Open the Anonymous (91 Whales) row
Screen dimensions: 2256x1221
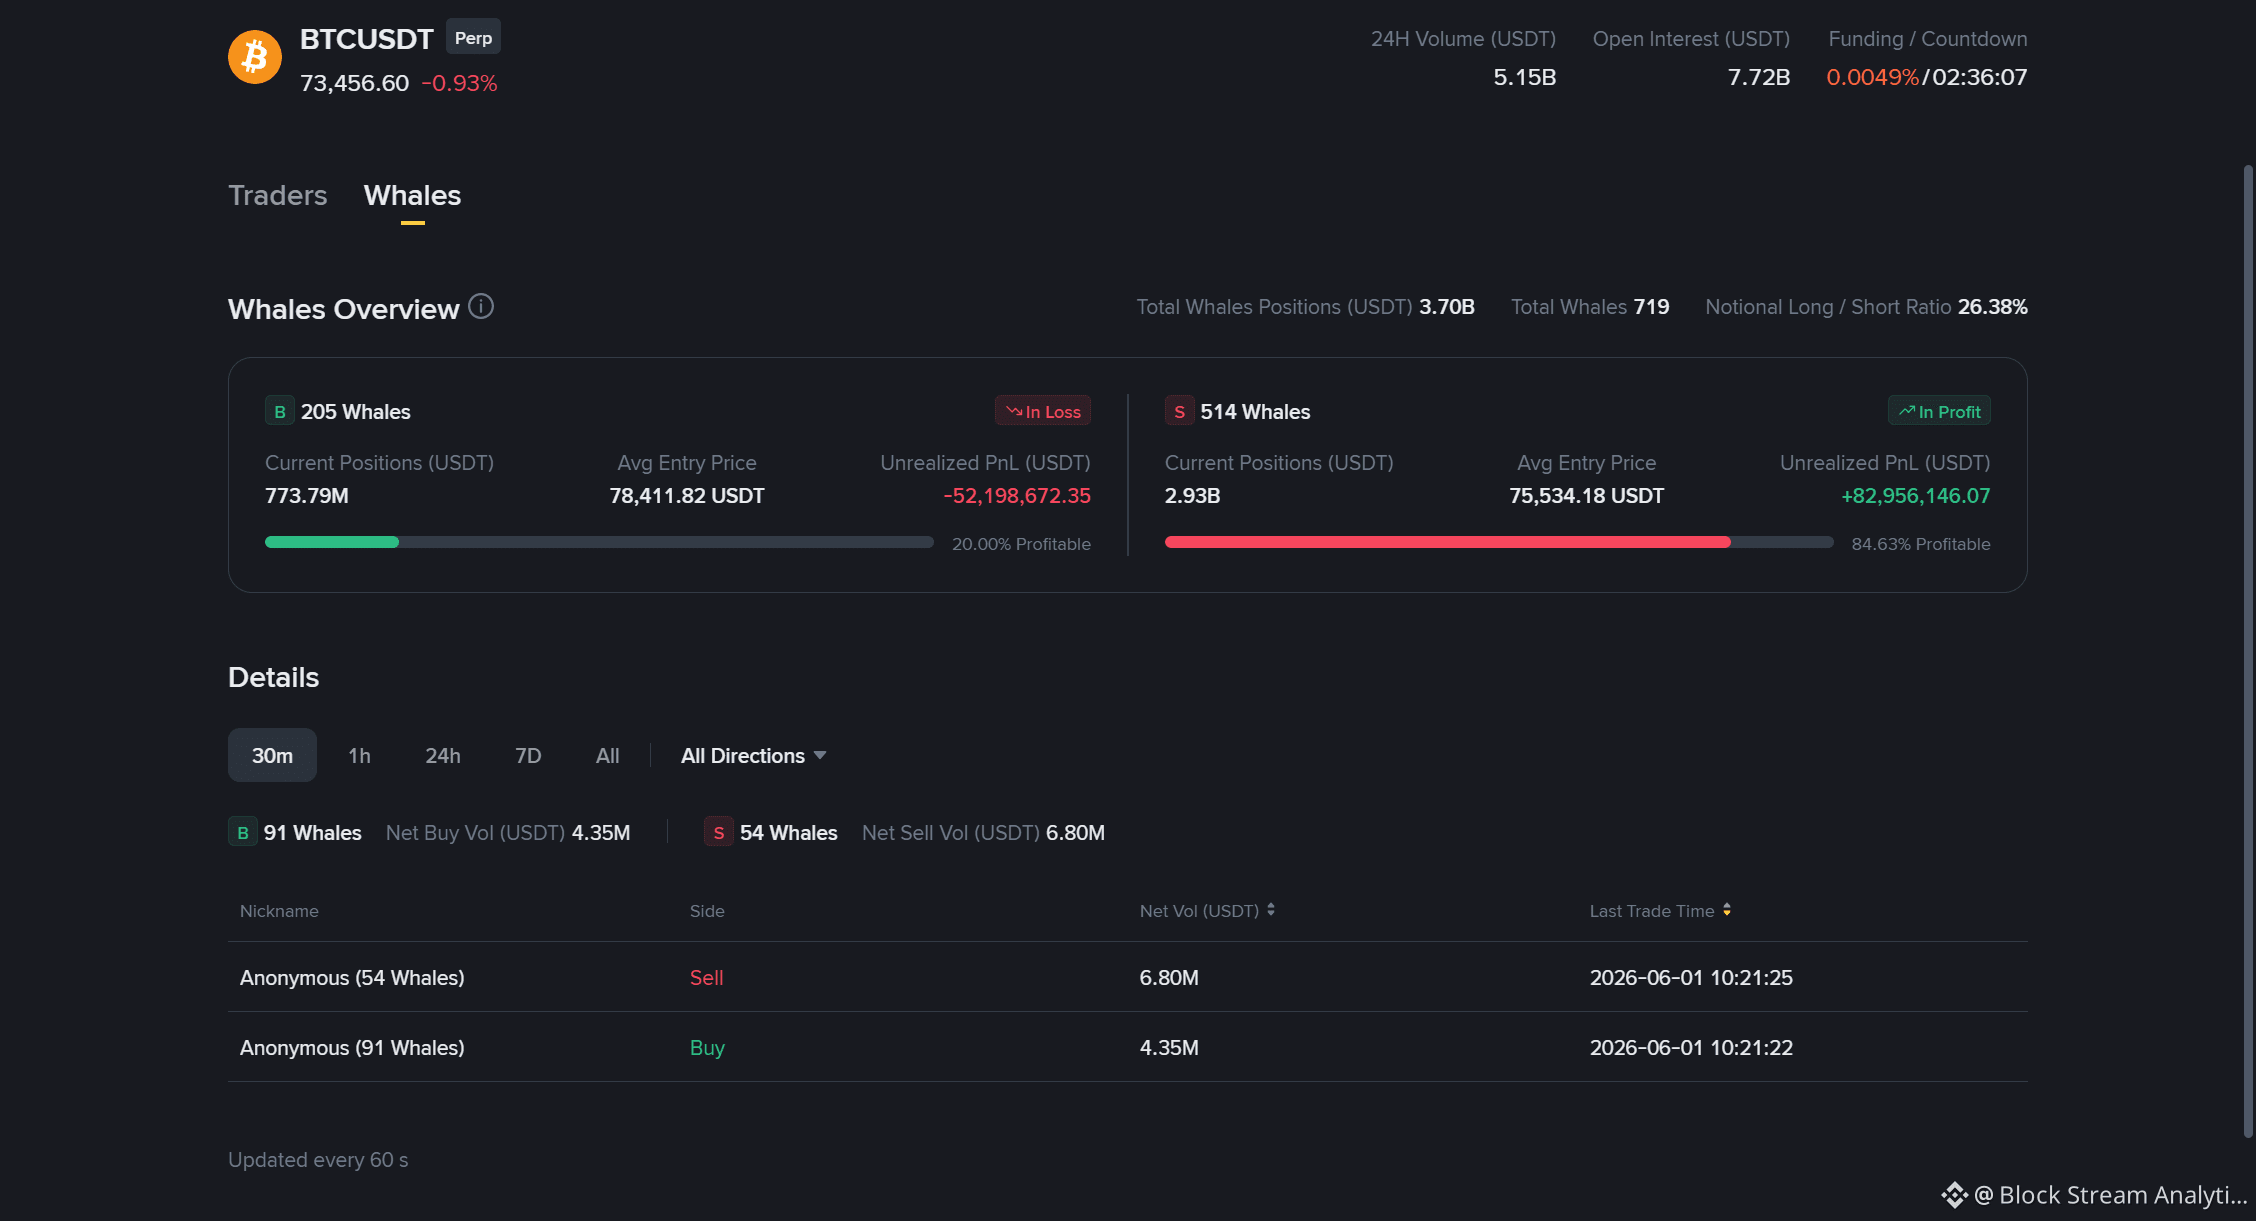pyautogui.click(x=1128, y=1047)
